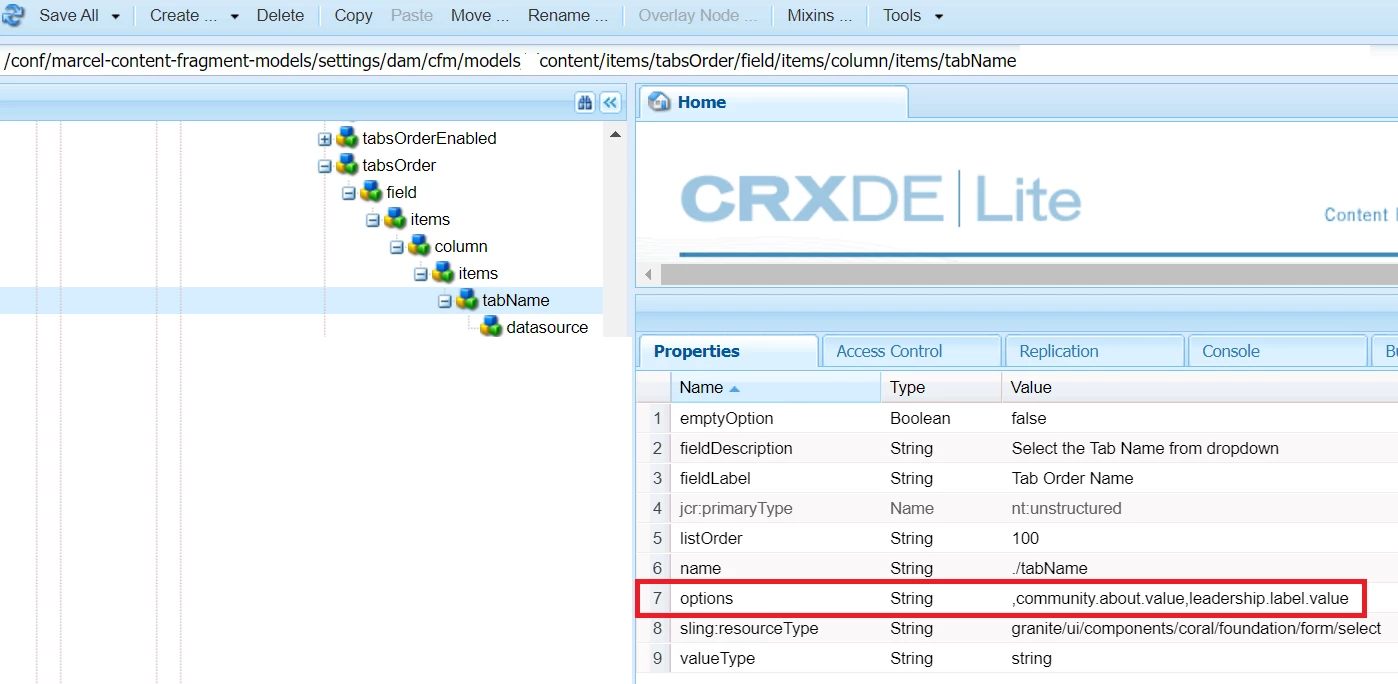Select the column tree node

[x=461, y=246]
